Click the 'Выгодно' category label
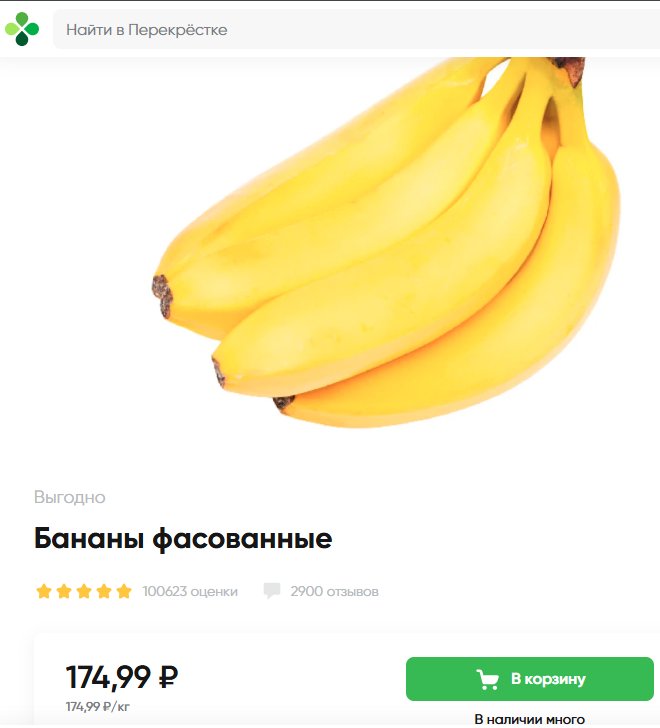The width and height of the screenshot is (660, 728). pos(70,497)
